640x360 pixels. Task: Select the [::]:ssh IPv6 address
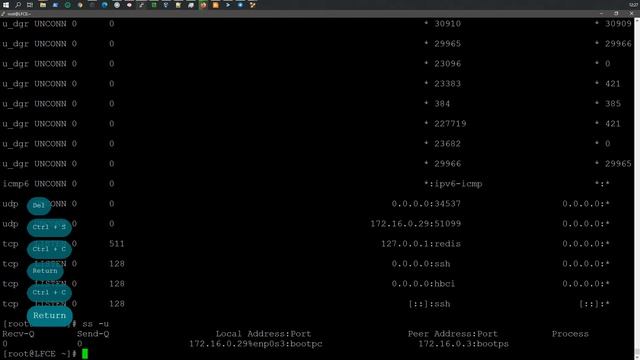429,304
